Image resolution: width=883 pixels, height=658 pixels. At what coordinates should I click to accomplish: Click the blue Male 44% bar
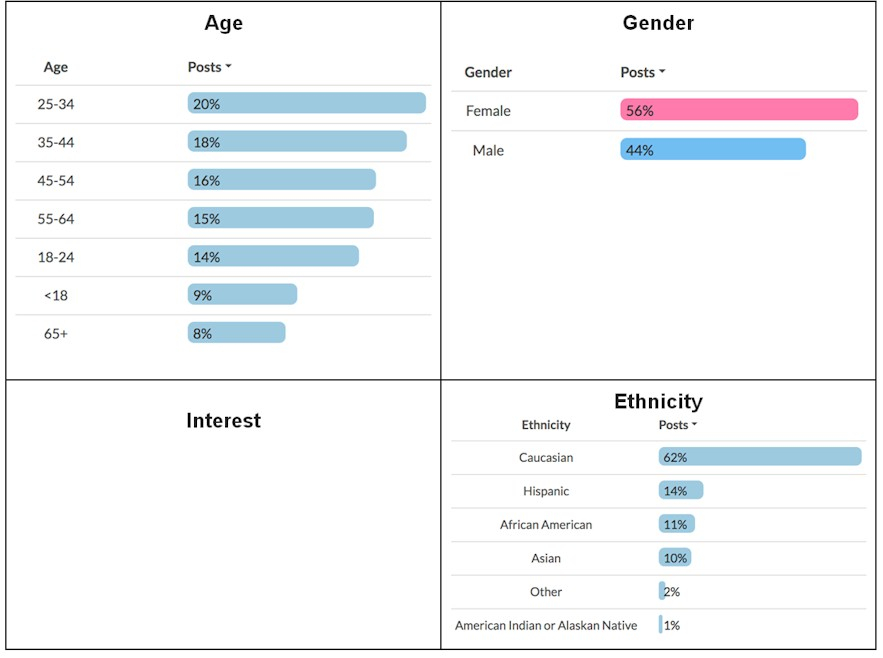[x=712, y=150]
